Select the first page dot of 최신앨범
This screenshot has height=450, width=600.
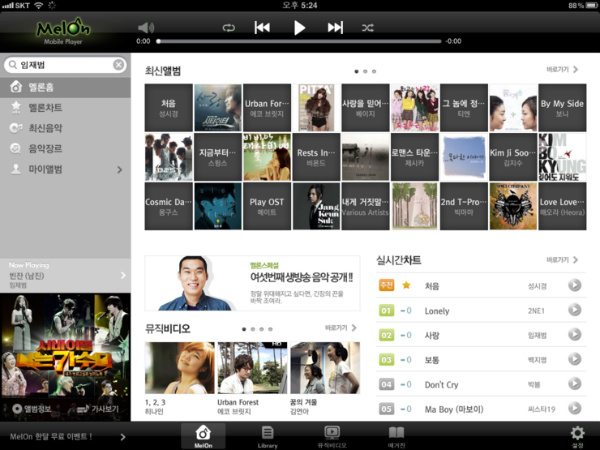356,71
